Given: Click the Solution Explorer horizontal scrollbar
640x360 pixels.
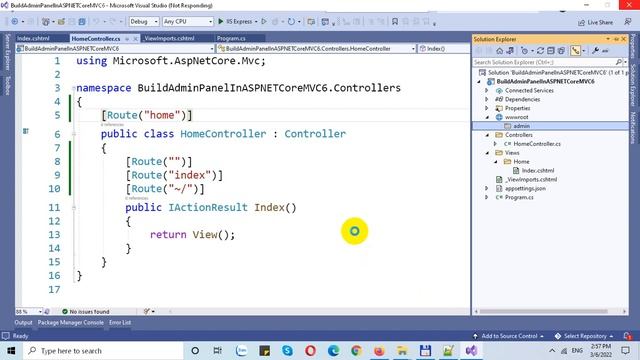Looking at the screenshot, I should tap(544, 311).
